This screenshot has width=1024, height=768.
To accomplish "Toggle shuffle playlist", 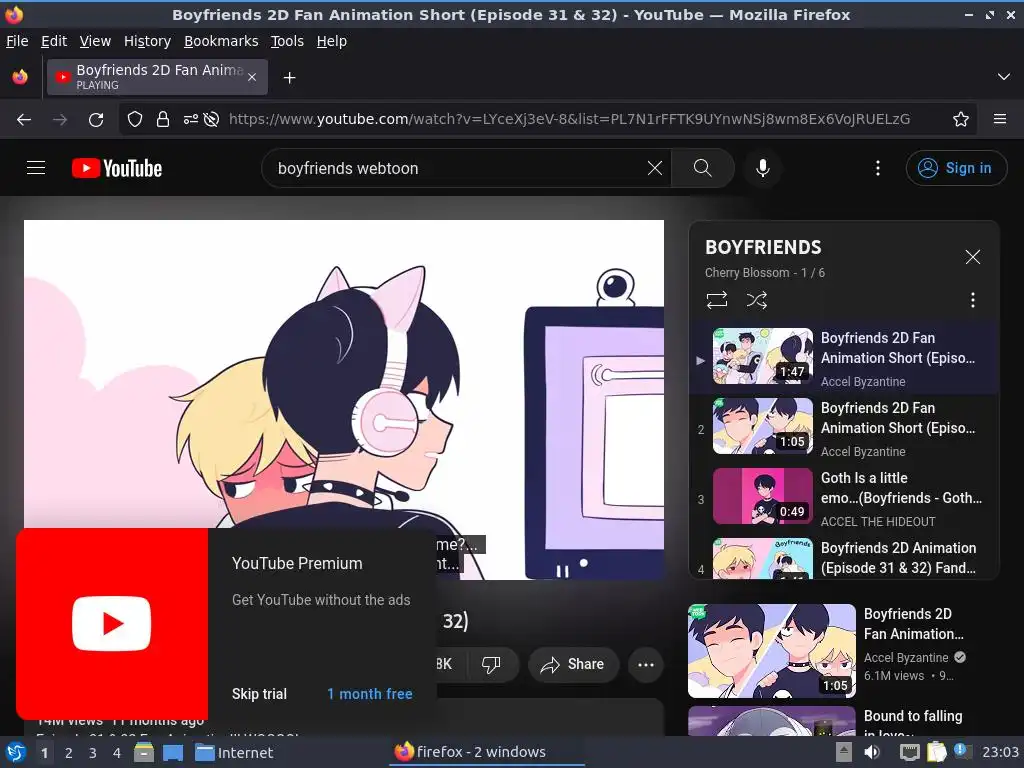I will (x=756, y=300).
